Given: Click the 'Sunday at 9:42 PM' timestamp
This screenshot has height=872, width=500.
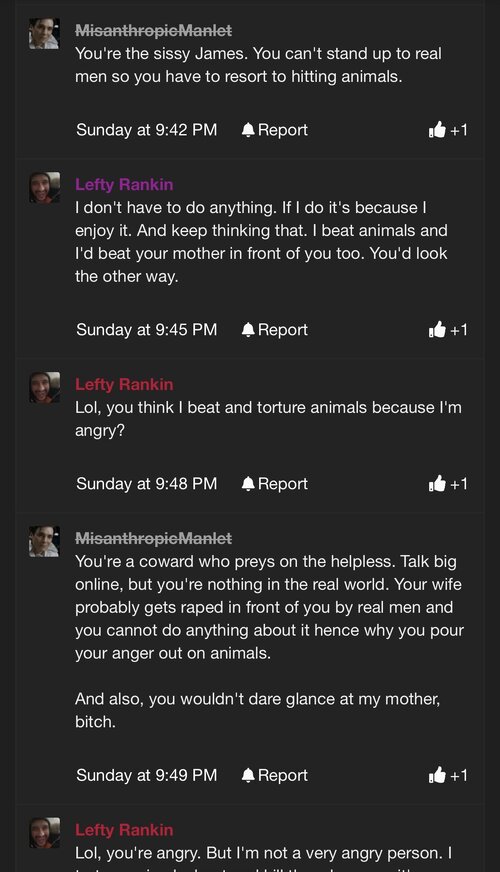Looking at the screenshot, I should (147, 130).
